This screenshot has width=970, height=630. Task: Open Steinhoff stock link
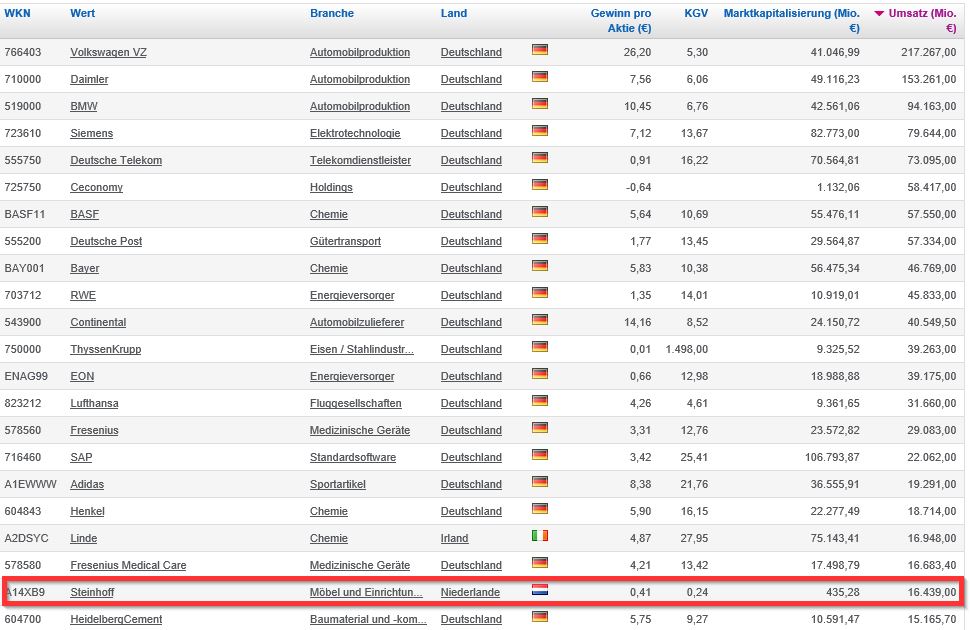click(92, 592)
